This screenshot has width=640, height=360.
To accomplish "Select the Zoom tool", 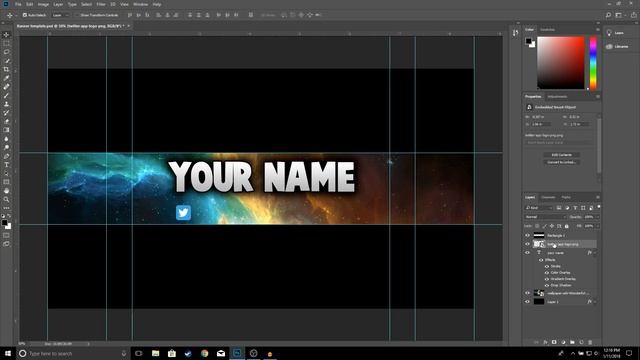I will [x=6, y=200].
